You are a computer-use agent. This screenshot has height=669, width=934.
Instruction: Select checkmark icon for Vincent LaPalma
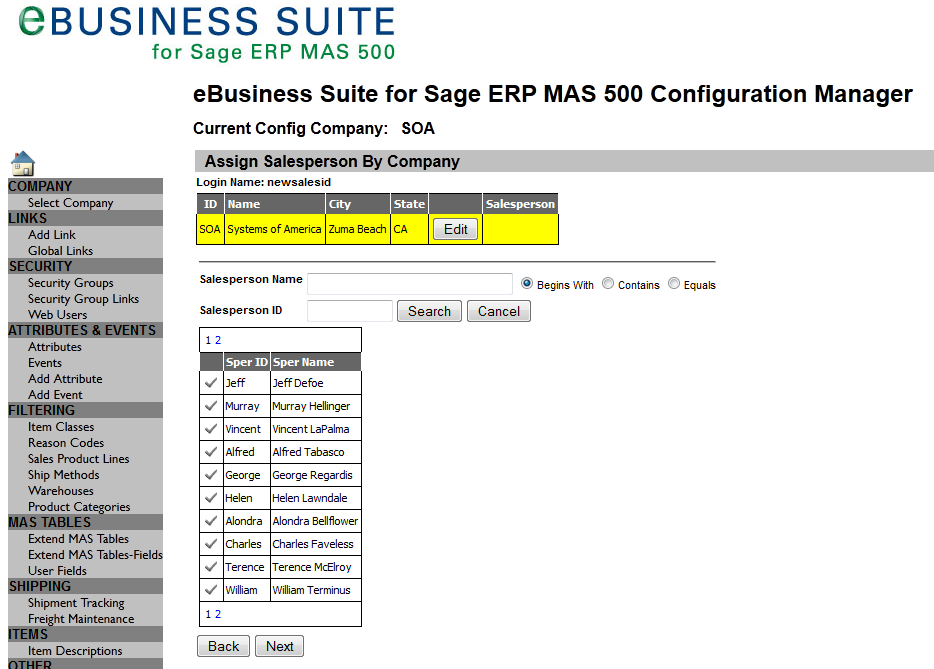[210, 429]
